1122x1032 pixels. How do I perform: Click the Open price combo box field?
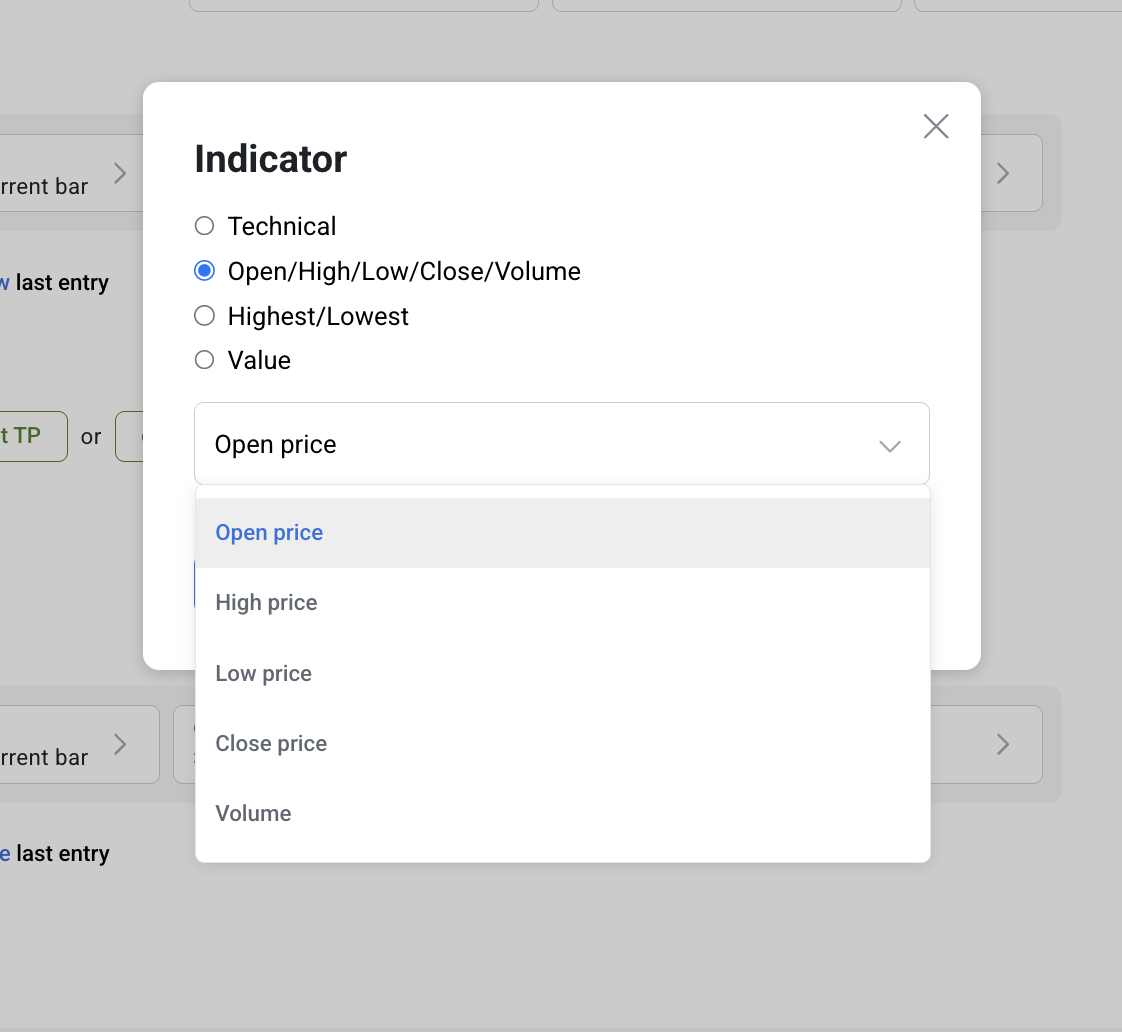(562, 444)
